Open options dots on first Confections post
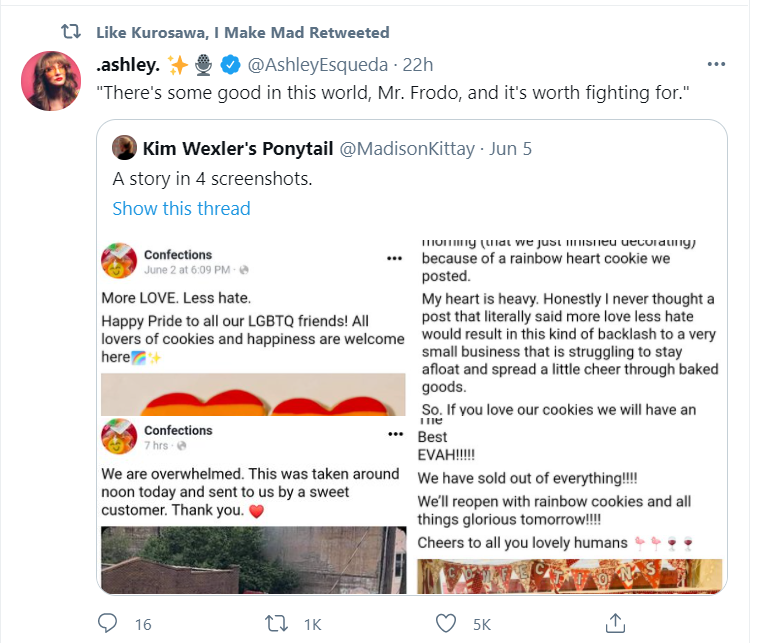 394,259
